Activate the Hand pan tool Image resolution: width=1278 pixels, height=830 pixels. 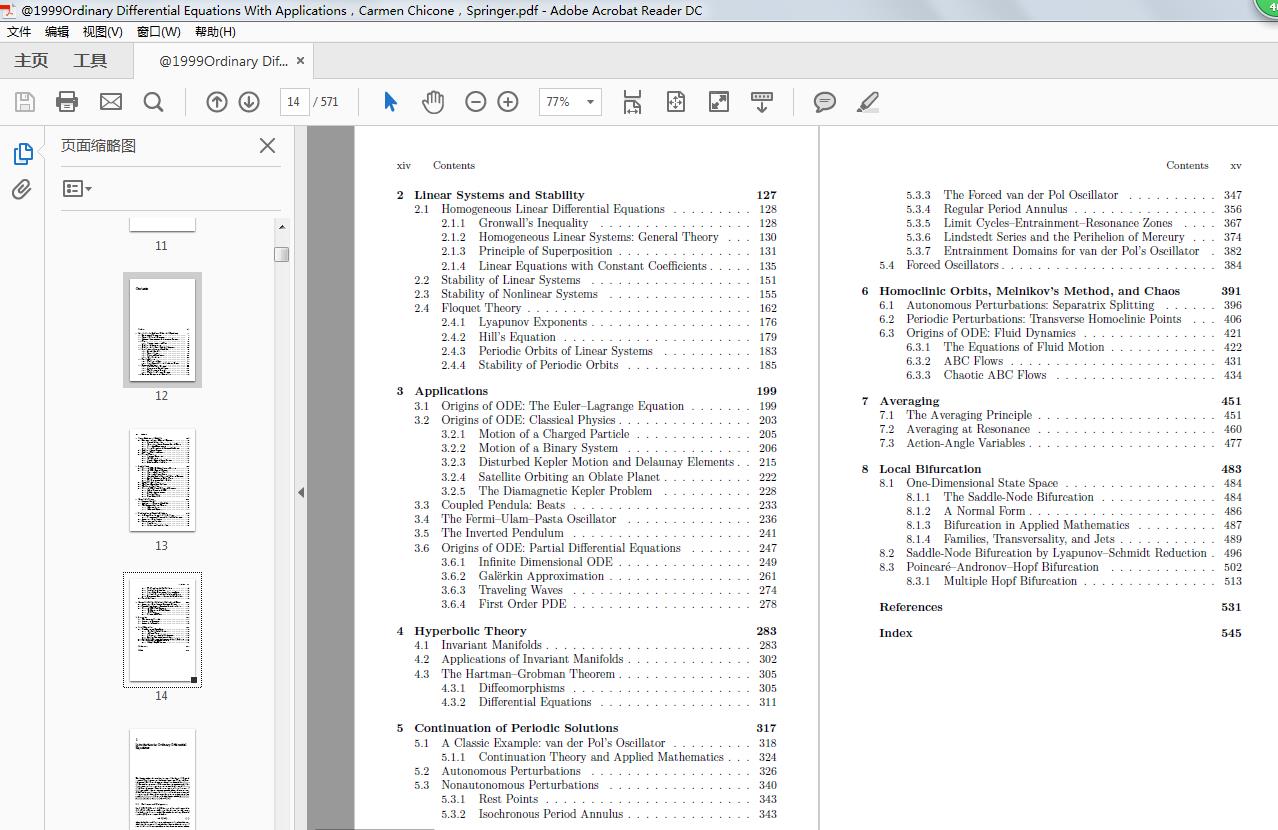tap(433, 102)
